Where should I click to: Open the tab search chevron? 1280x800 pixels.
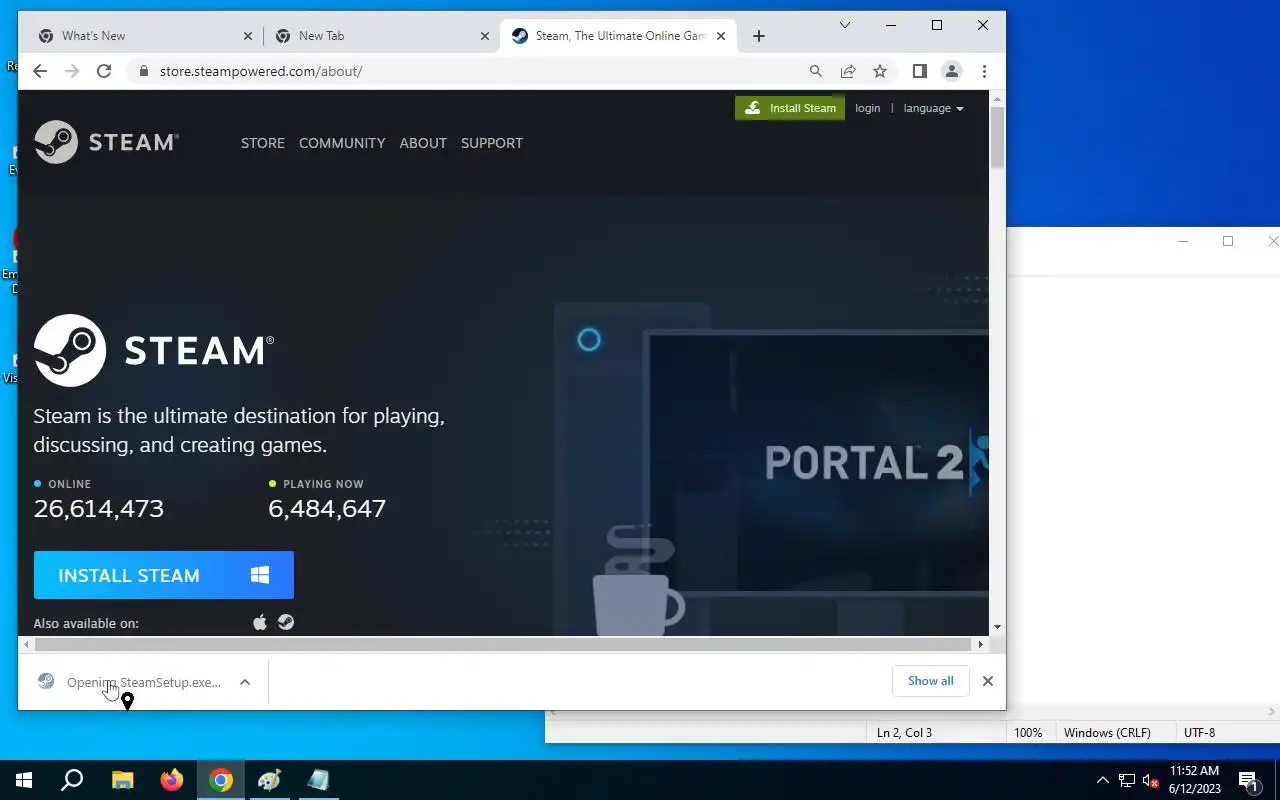[x=845, y=25]
